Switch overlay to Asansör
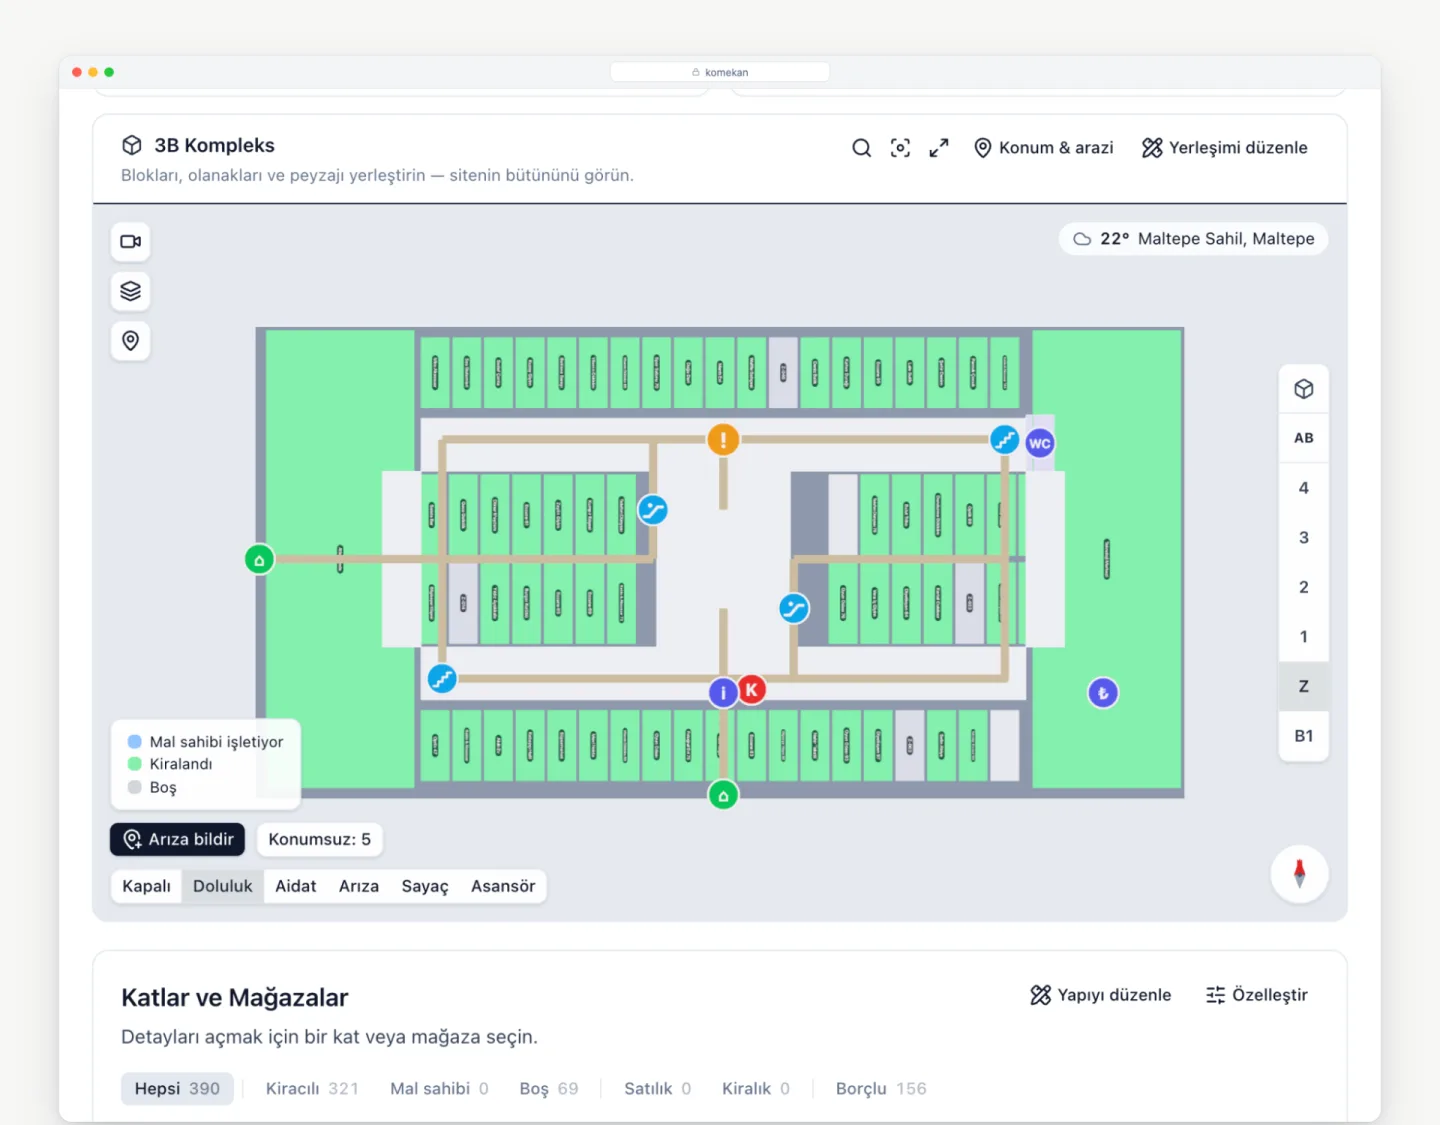This screenshot has width=1440, height=1125. pos(503,886)
